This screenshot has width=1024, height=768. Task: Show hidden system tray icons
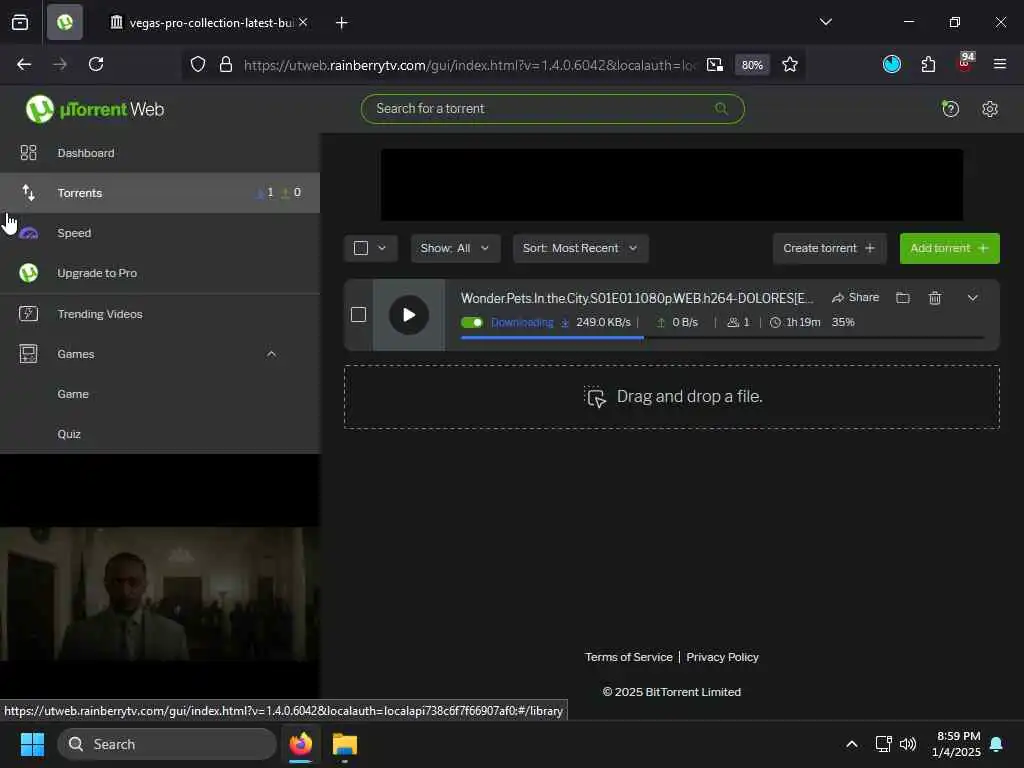(852, 744)
